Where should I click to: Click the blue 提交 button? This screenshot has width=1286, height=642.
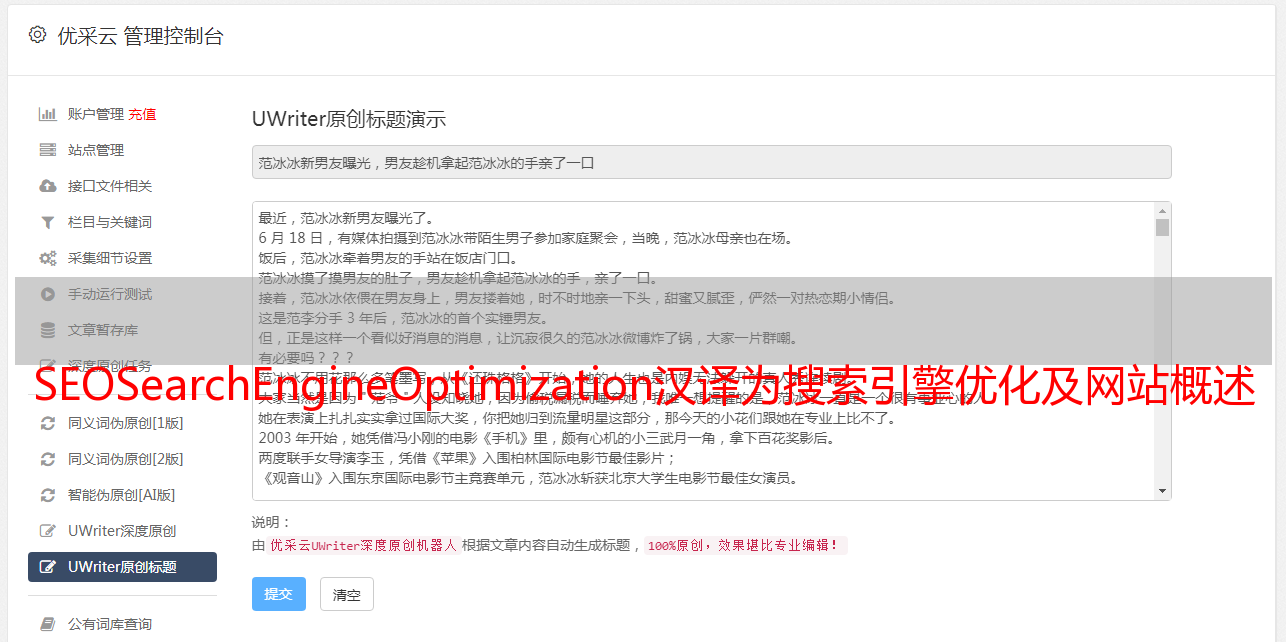tap(279, 594)
